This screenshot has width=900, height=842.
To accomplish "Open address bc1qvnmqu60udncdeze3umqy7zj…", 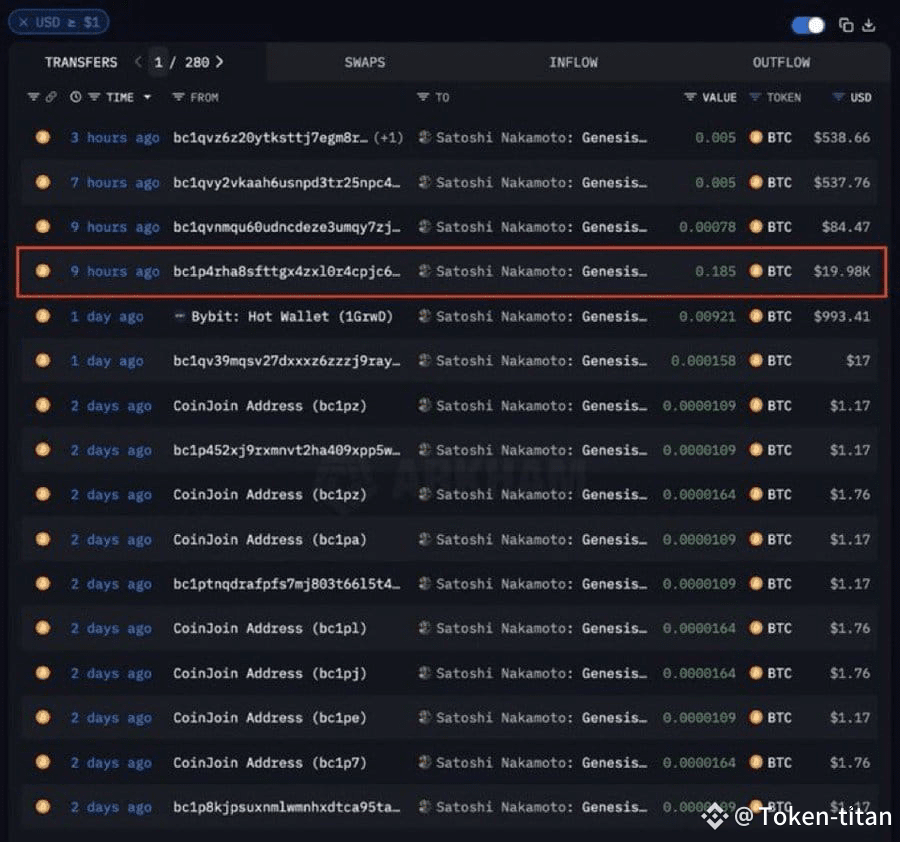I will (286, 227).
